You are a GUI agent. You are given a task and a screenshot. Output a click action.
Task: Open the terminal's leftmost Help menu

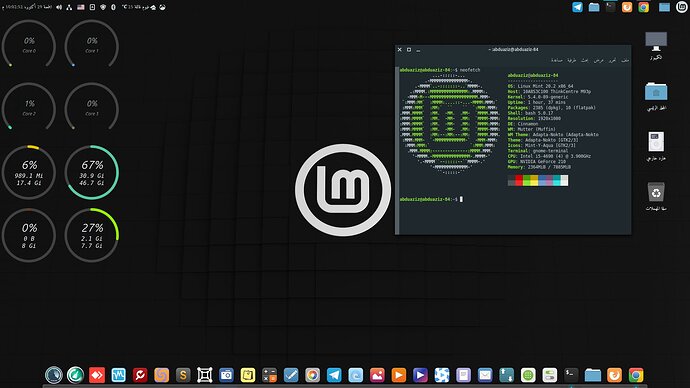(557, 60)
